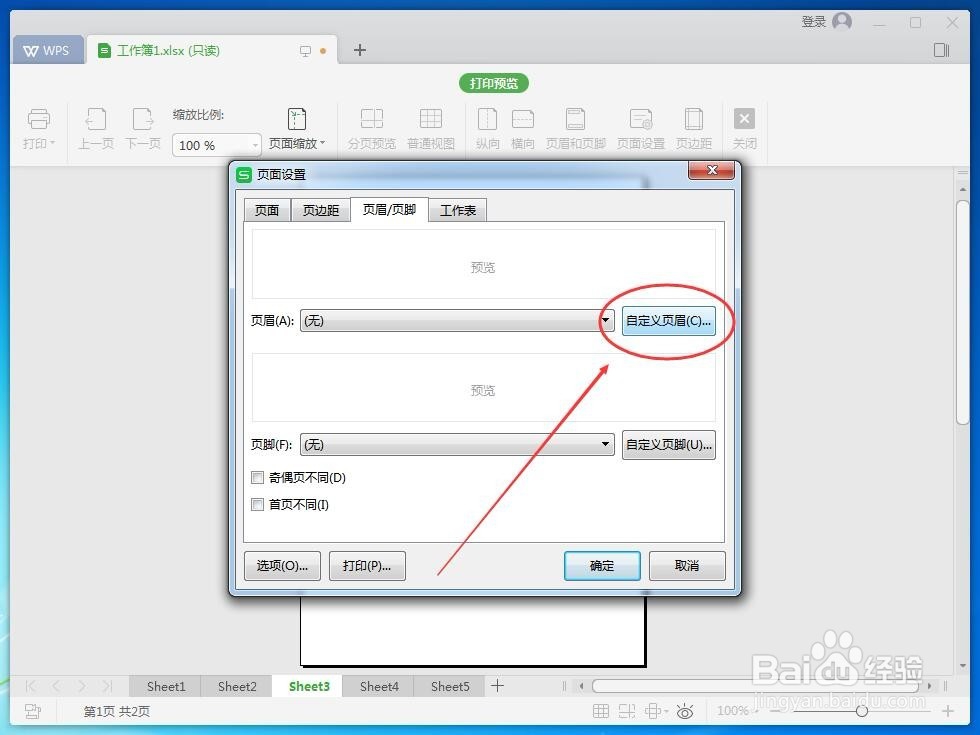The height and width of the screenshot is (735, 980).
Task: Set page orientation to 横向 landscape
Action: pyautogui.click(x=523, y=125)
